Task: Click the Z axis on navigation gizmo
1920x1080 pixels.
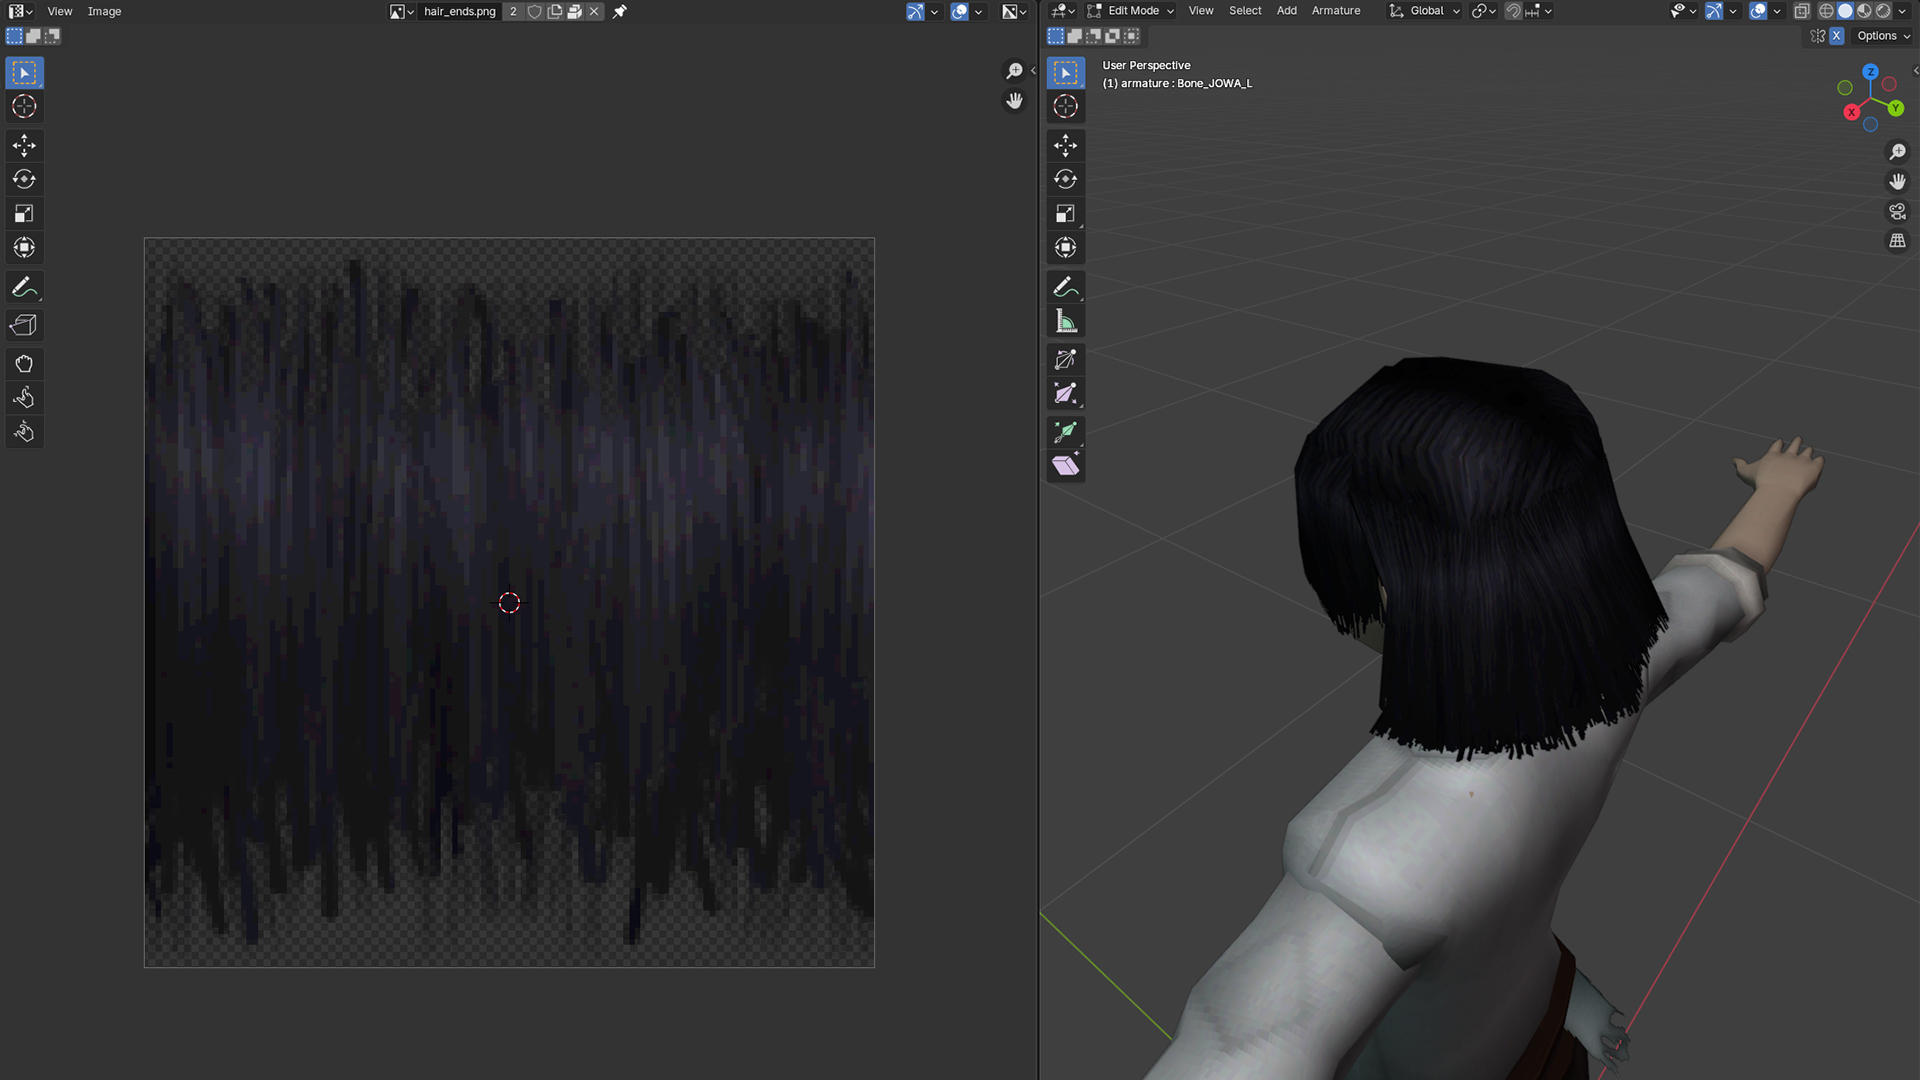Action: point(1870,72)
